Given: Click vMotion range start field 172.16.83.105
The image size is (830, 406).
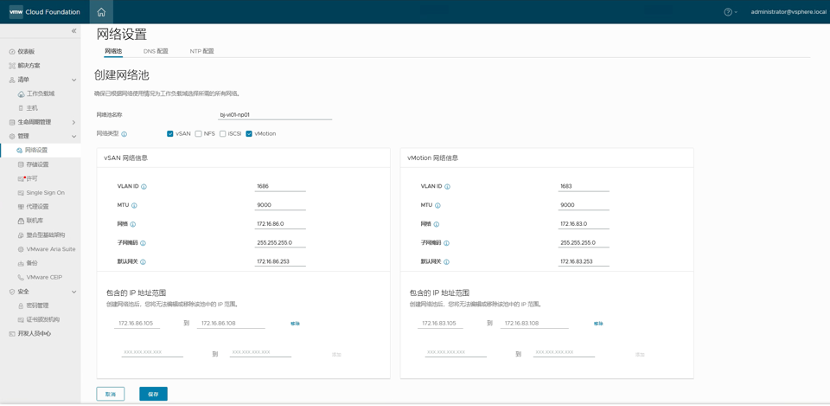Looking at the screenshot, I should tap(440, 323).
